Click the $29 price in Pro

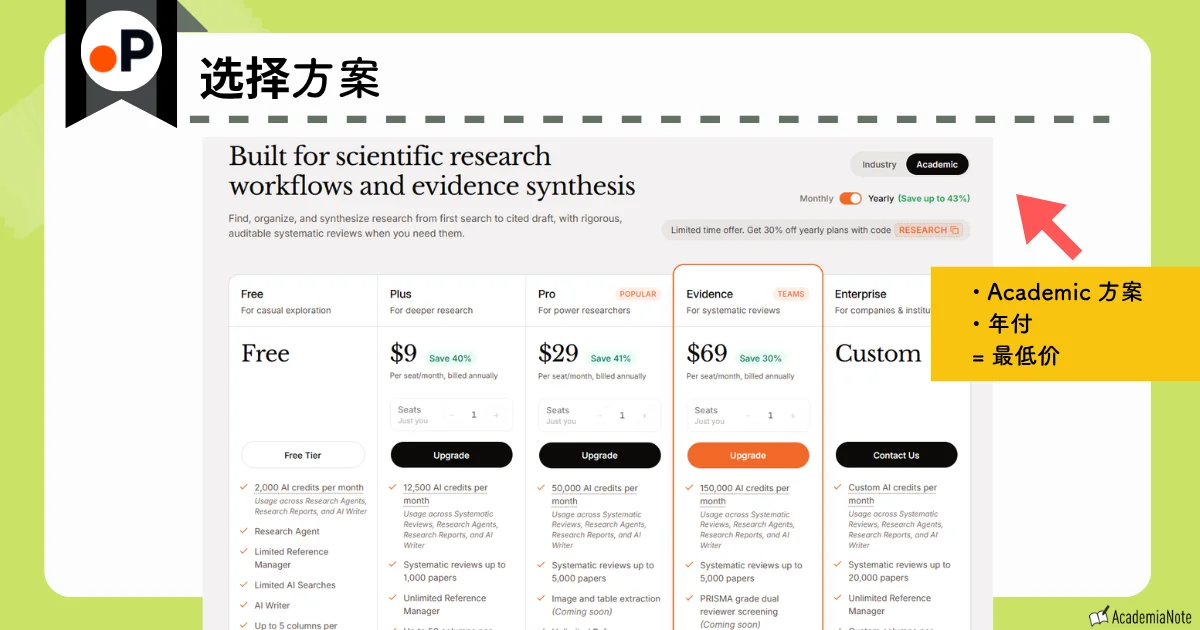(558, 354)
